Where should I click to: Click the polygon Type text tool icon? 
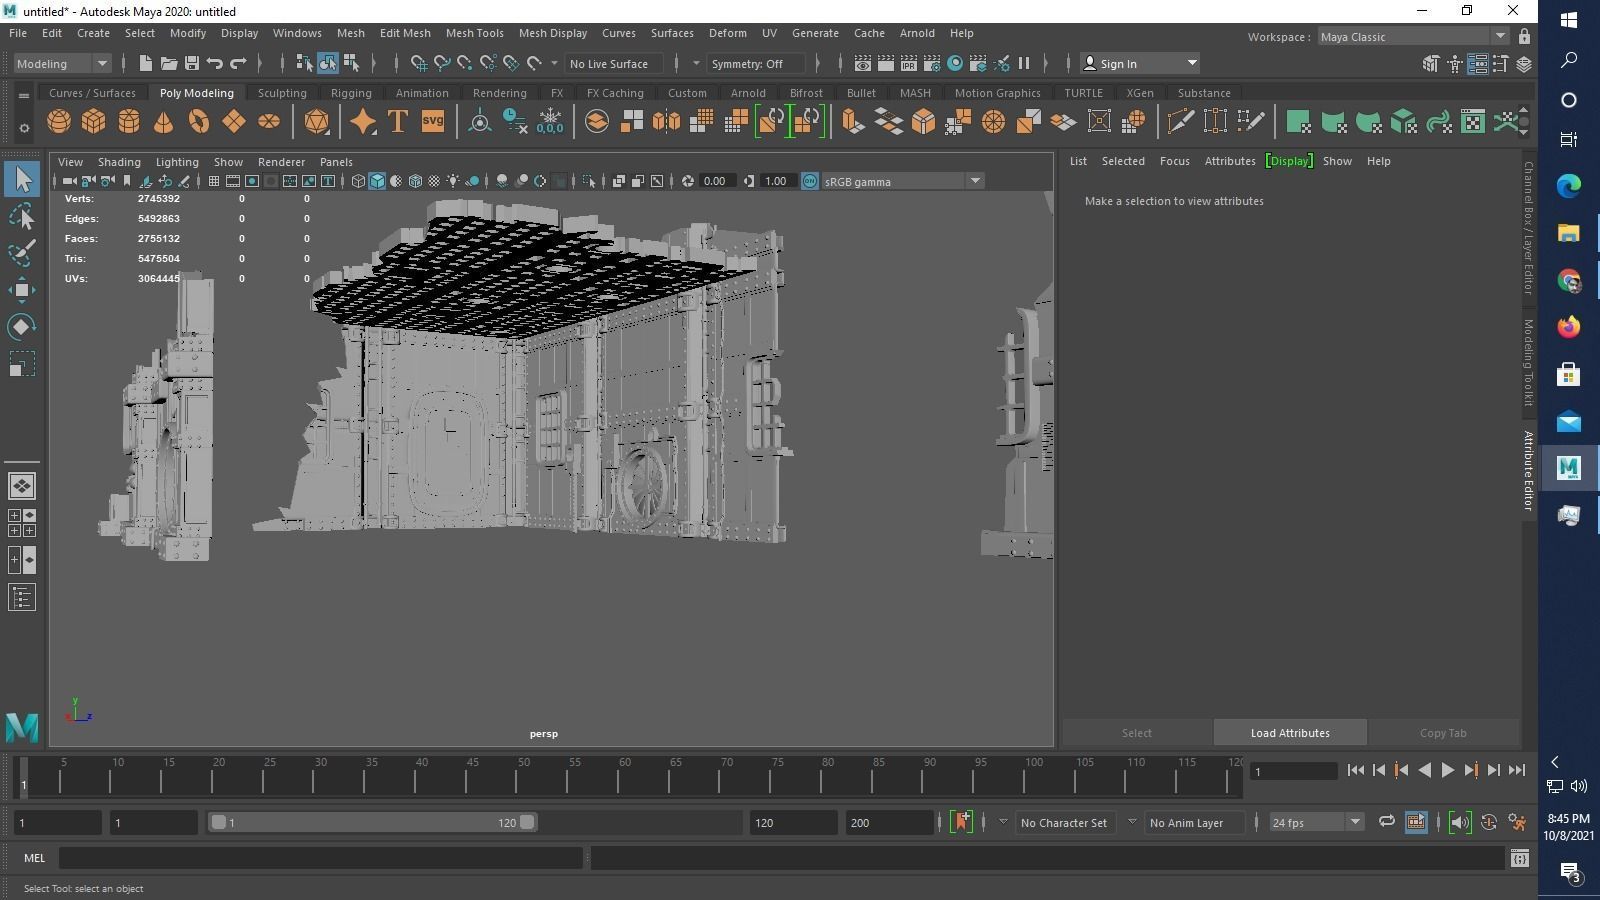click(x=398, y=122)
